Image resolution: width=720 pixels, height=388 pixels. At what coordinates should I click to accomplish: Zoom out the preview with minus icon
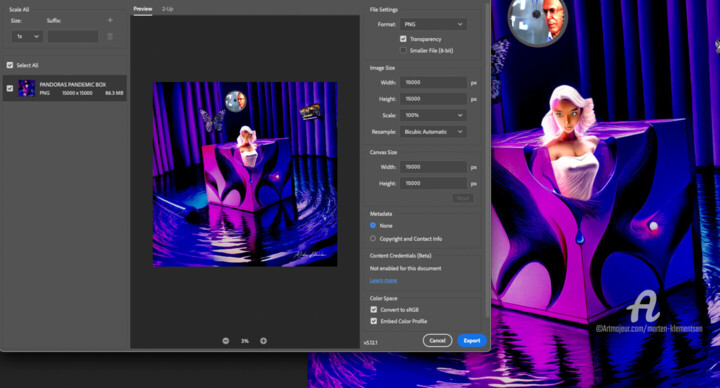pos(225,341)
